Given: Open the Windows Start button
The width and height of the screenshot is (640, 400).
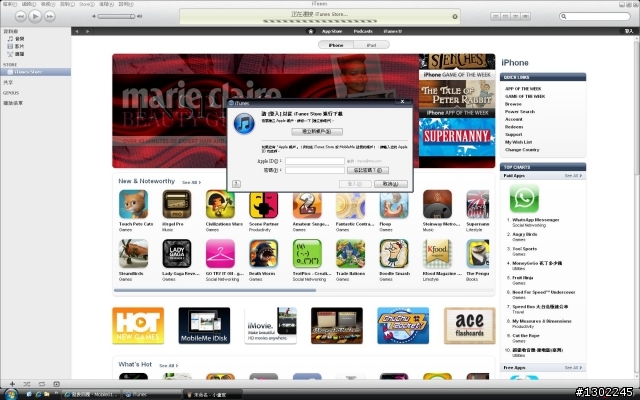Looking at the screenshot, I should point(11,394).
